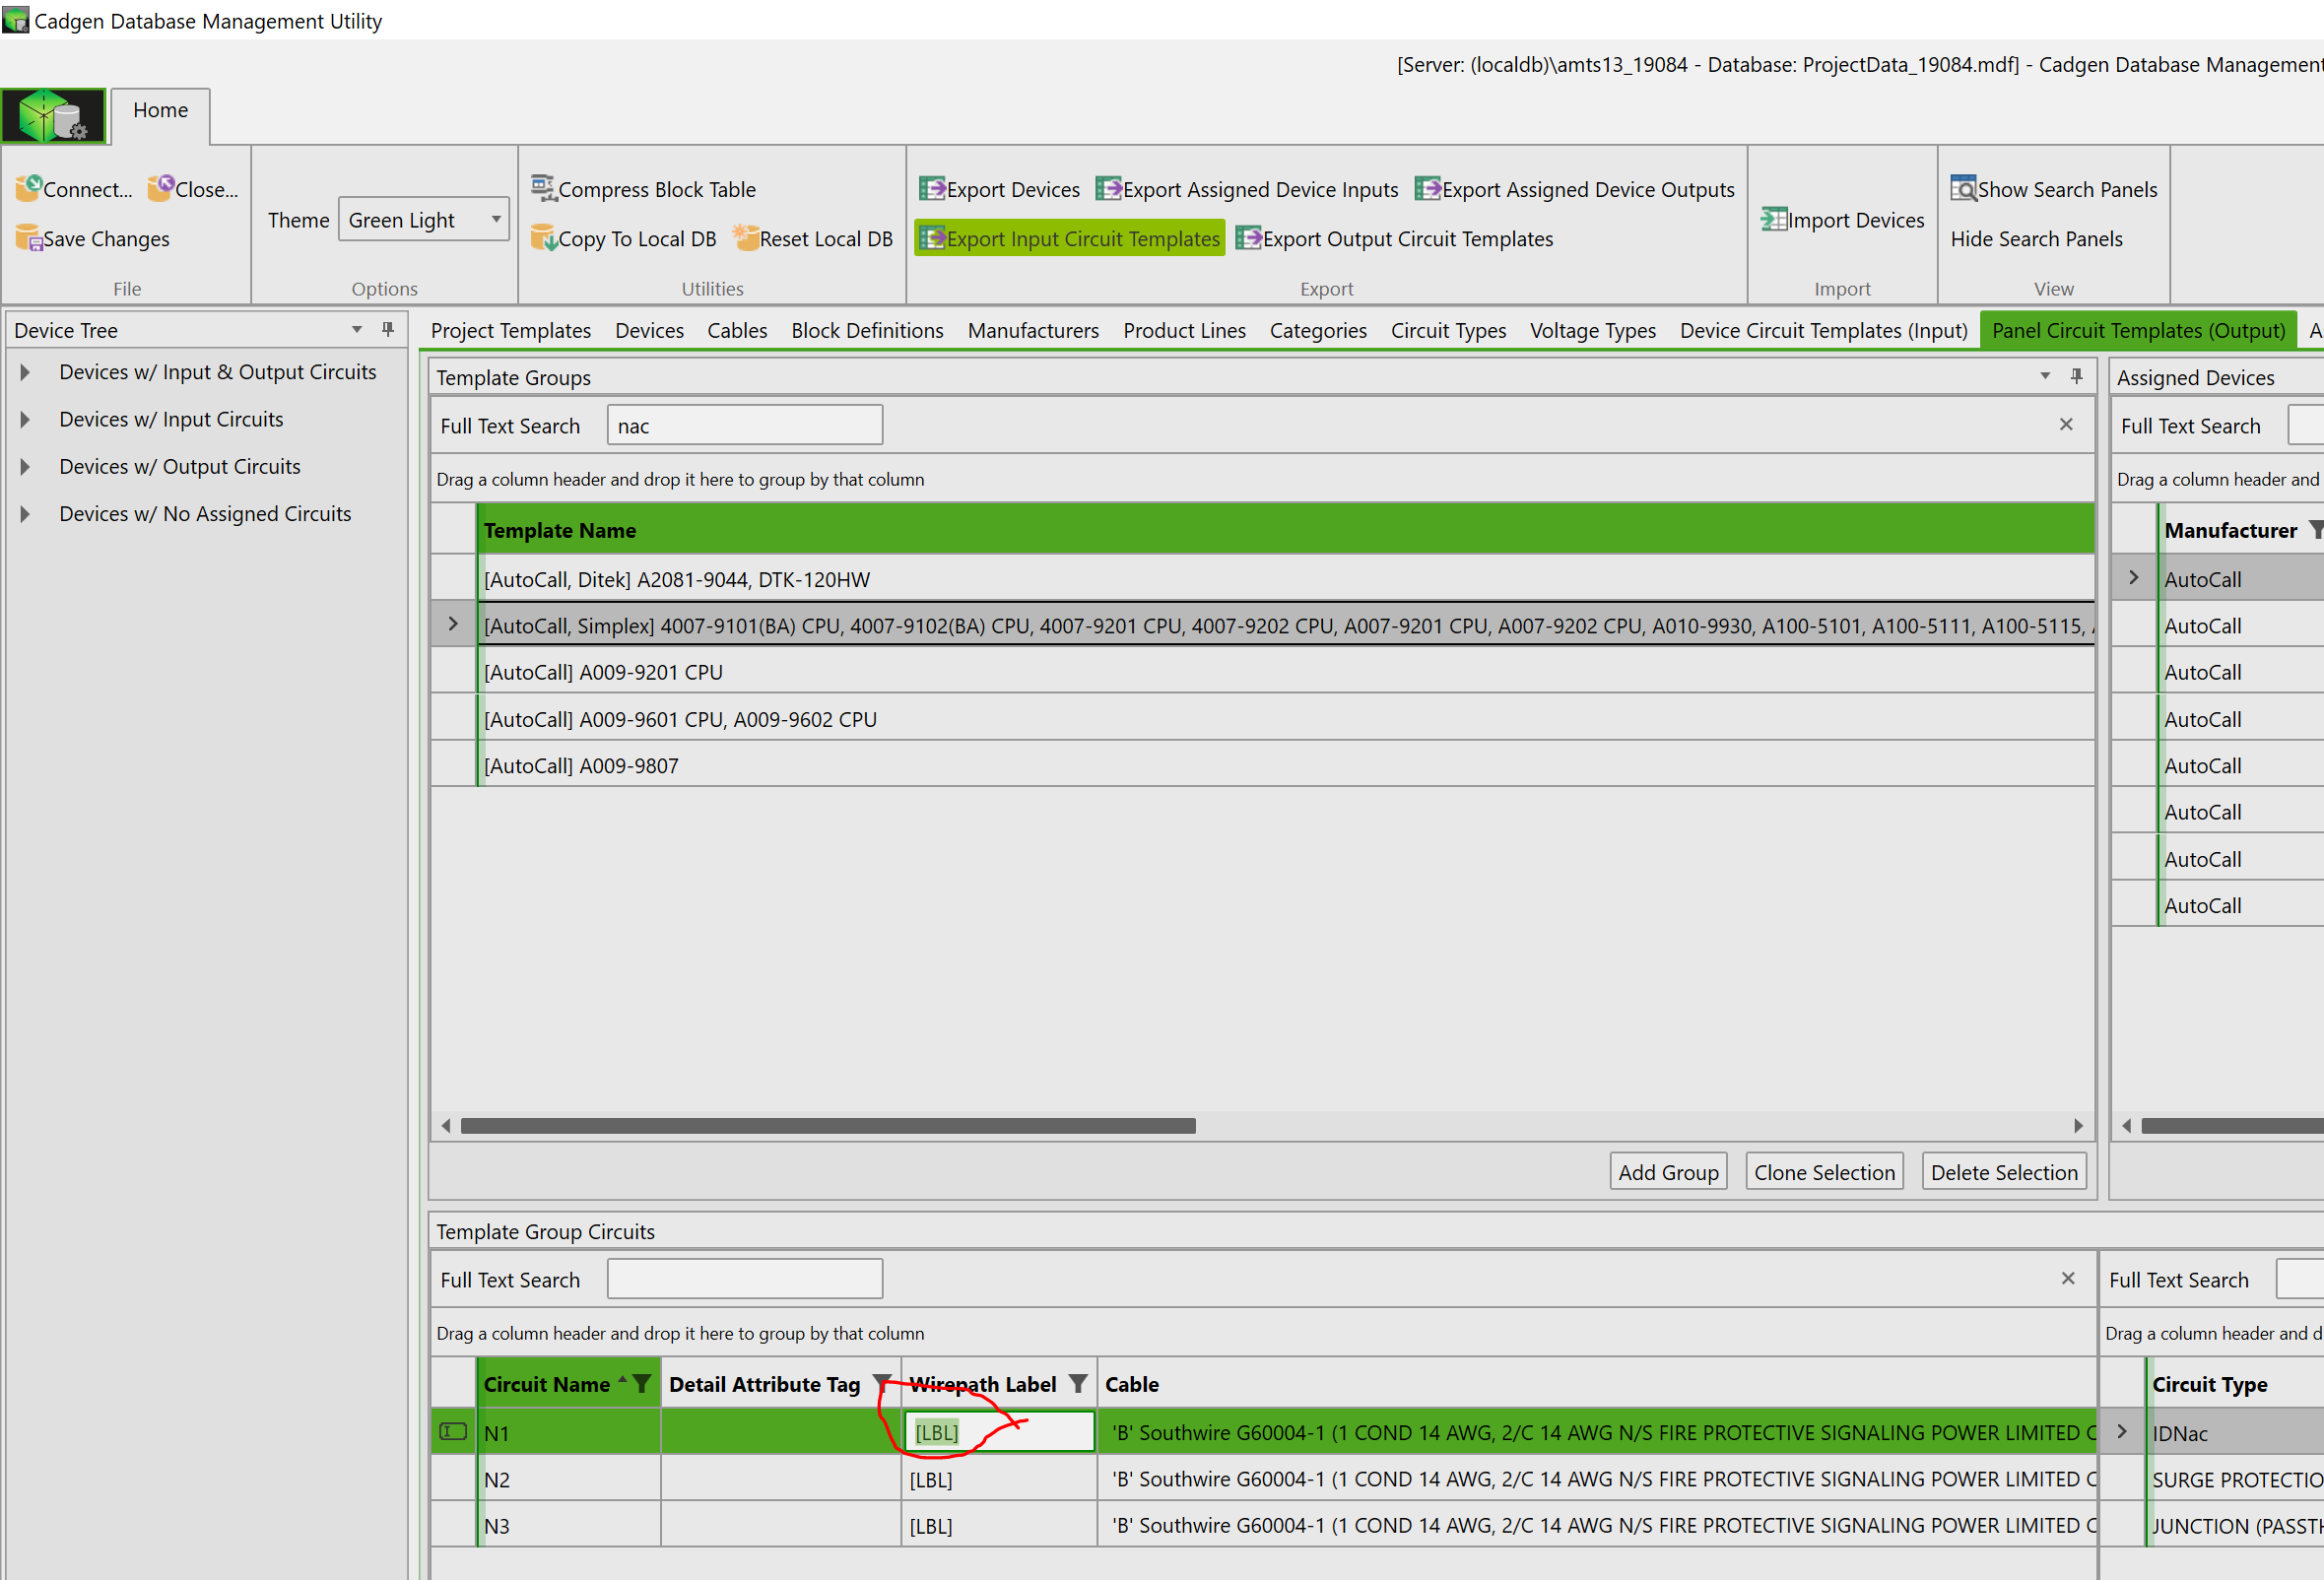Screen dimensions: 2324x1580
Task: Switch to the Devices tab
Action: [x=649, y=330]
